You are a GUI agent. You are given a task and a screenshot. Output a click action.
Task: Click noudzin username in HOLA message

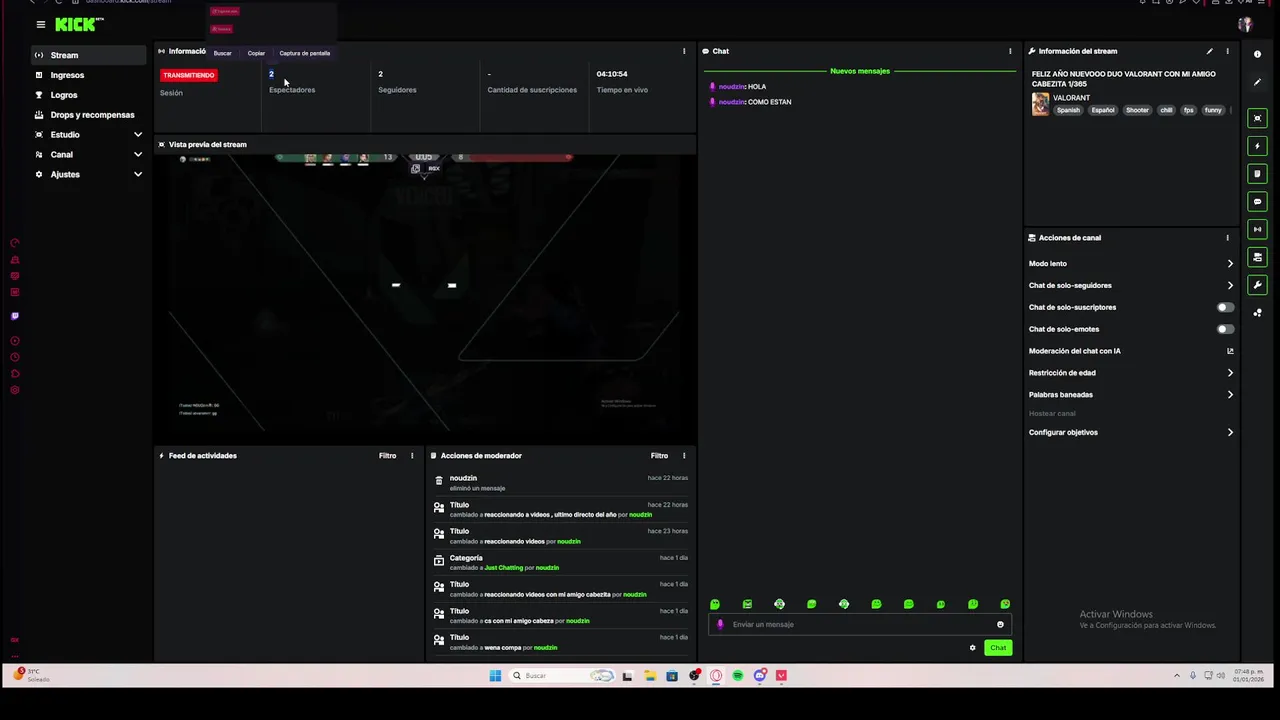pyautogui.click(x=732, y=87)
